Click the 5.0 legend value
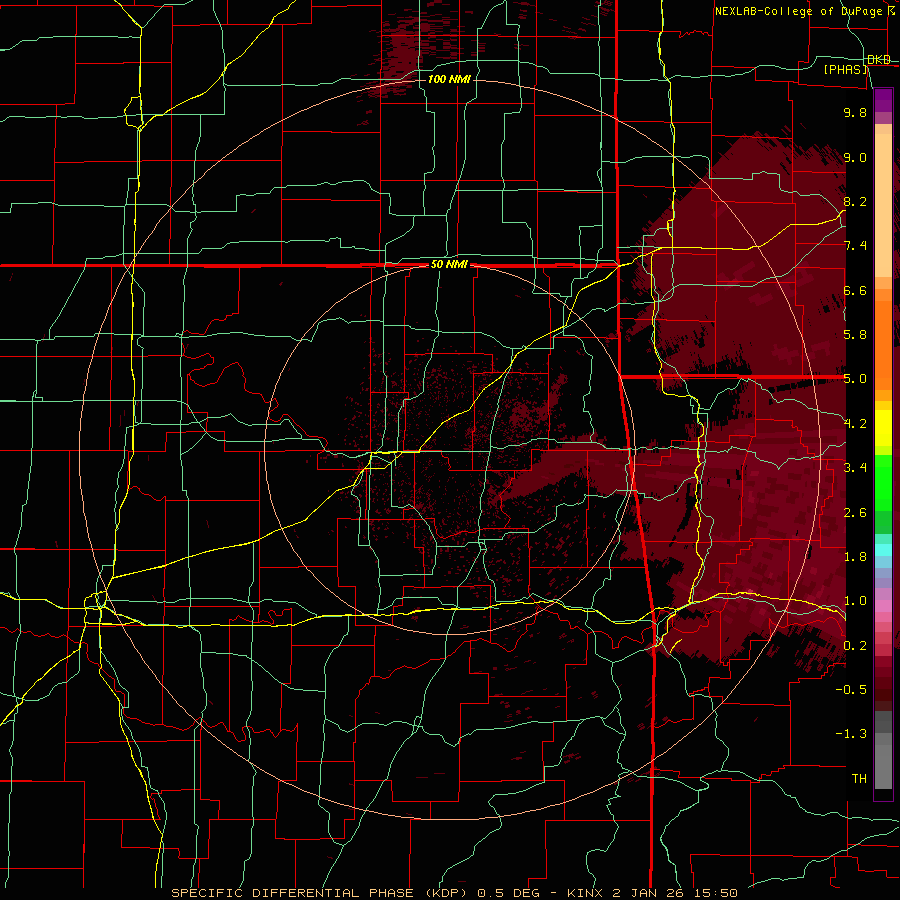Image resolution: width=900 pixels, height=900 pixels. (855, 379)
